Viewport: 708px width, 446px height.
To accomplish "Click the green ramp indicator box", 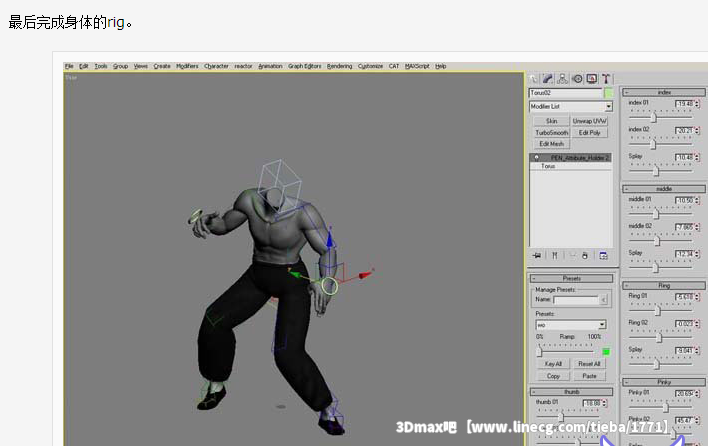I will coord(606,351).
